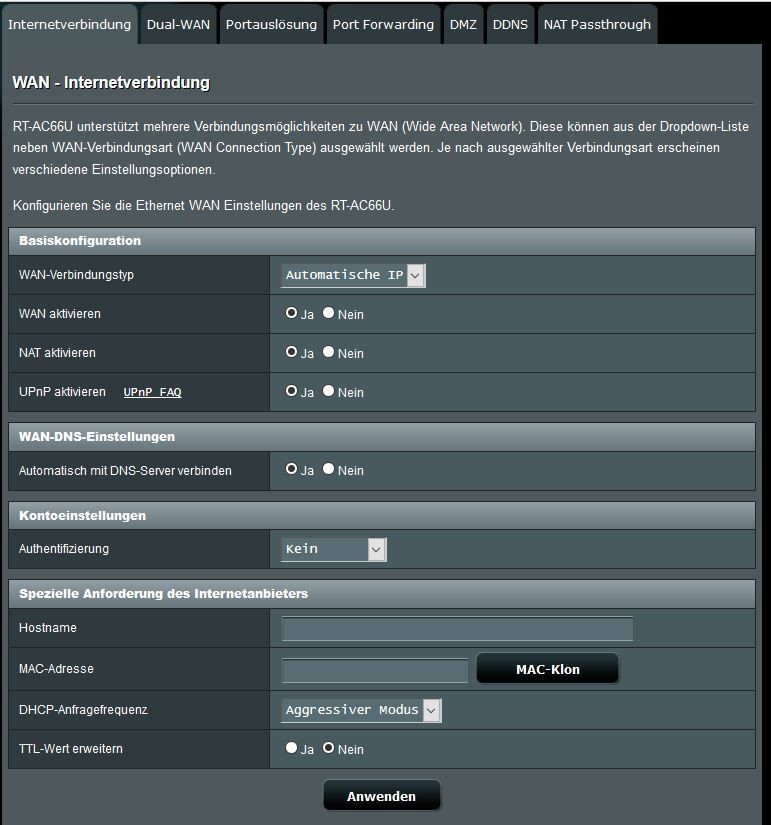Open the UPnP FAQ link

click(x=152, y=393)
